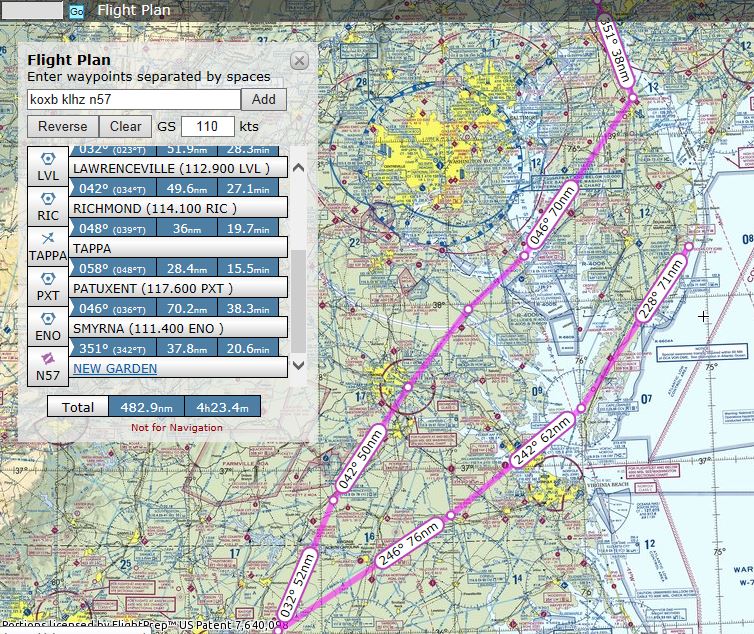Close the Flight Plan panel

299,61
